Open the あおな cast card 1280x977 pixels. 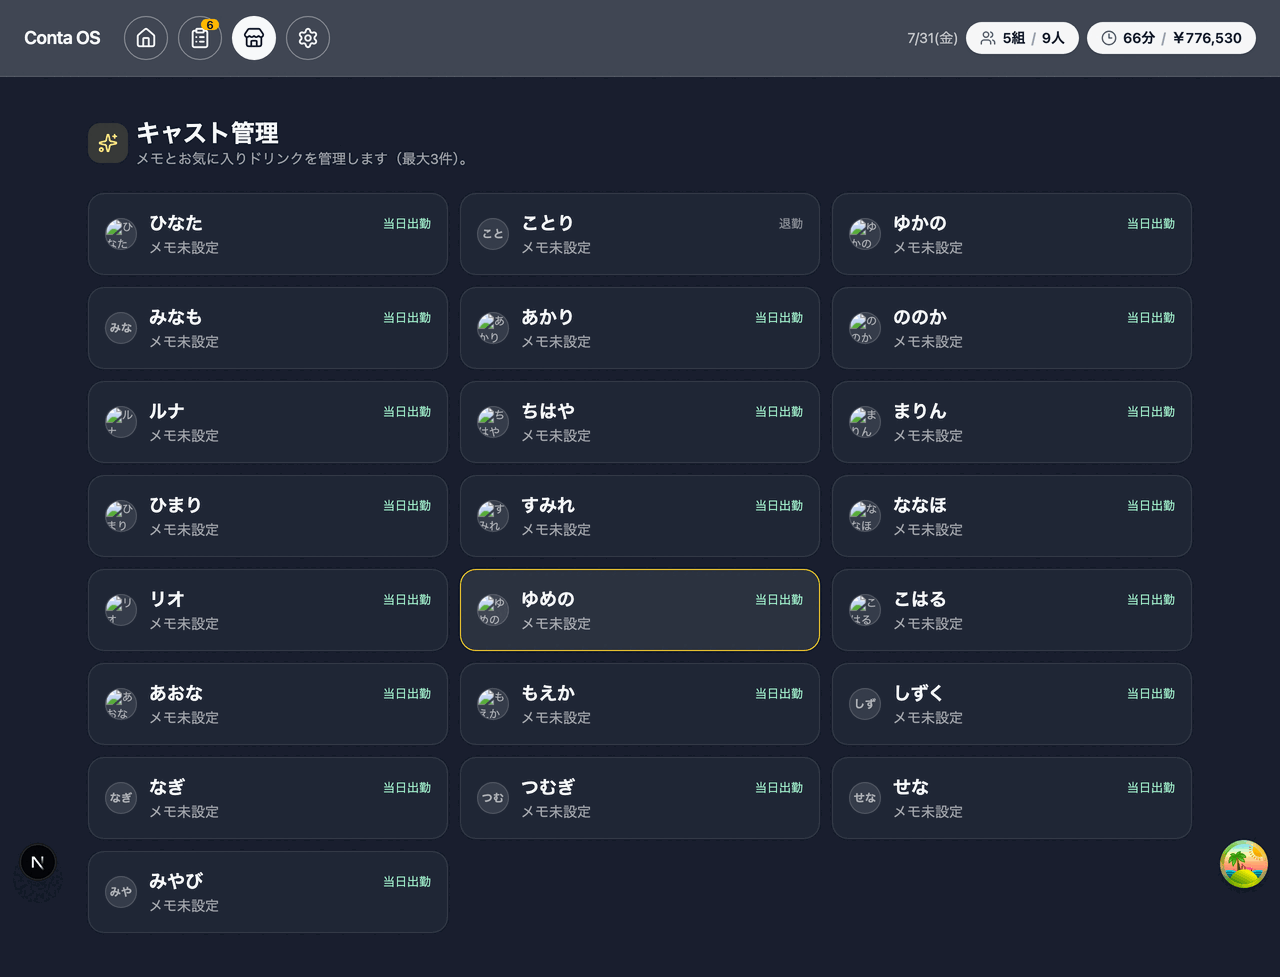pyautogui.click(x=268, y=704)
